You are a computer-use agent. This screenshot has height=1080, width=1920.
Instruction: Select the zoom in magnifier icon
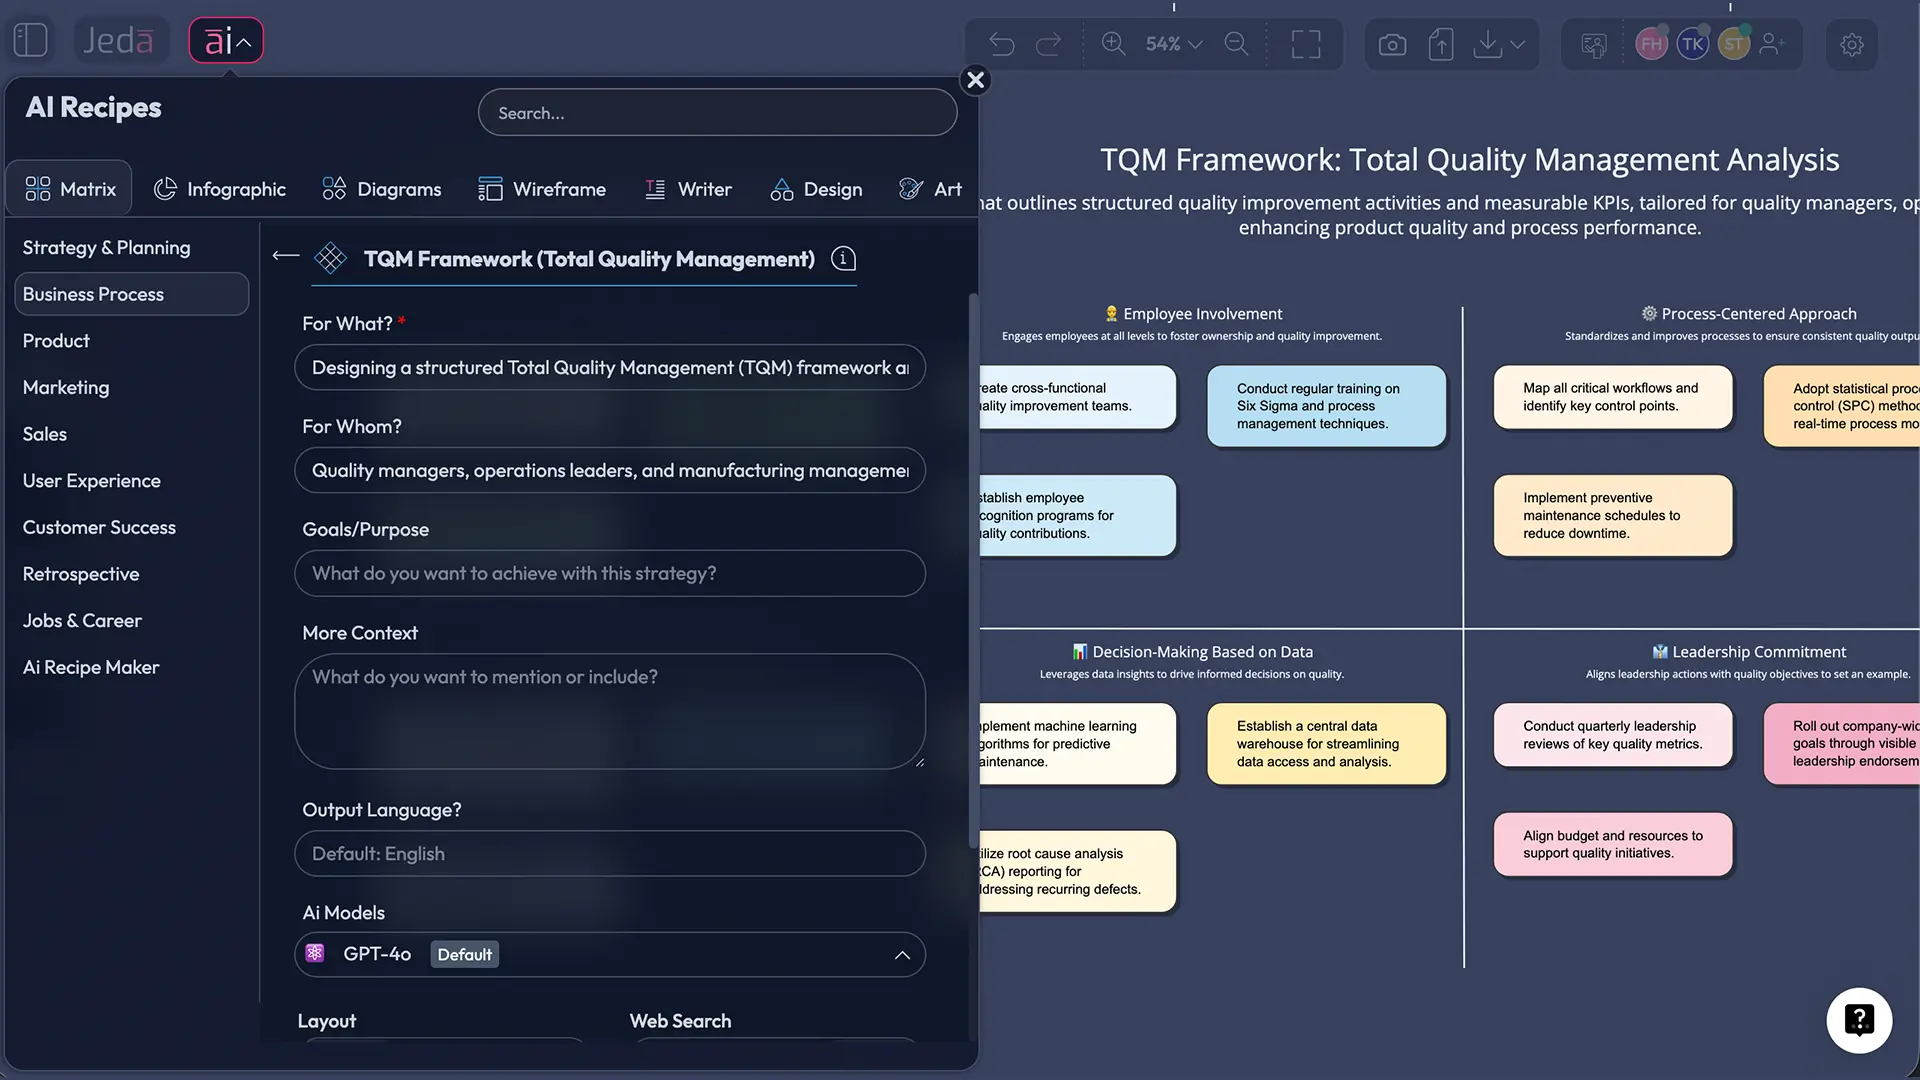click(1112, 44)
